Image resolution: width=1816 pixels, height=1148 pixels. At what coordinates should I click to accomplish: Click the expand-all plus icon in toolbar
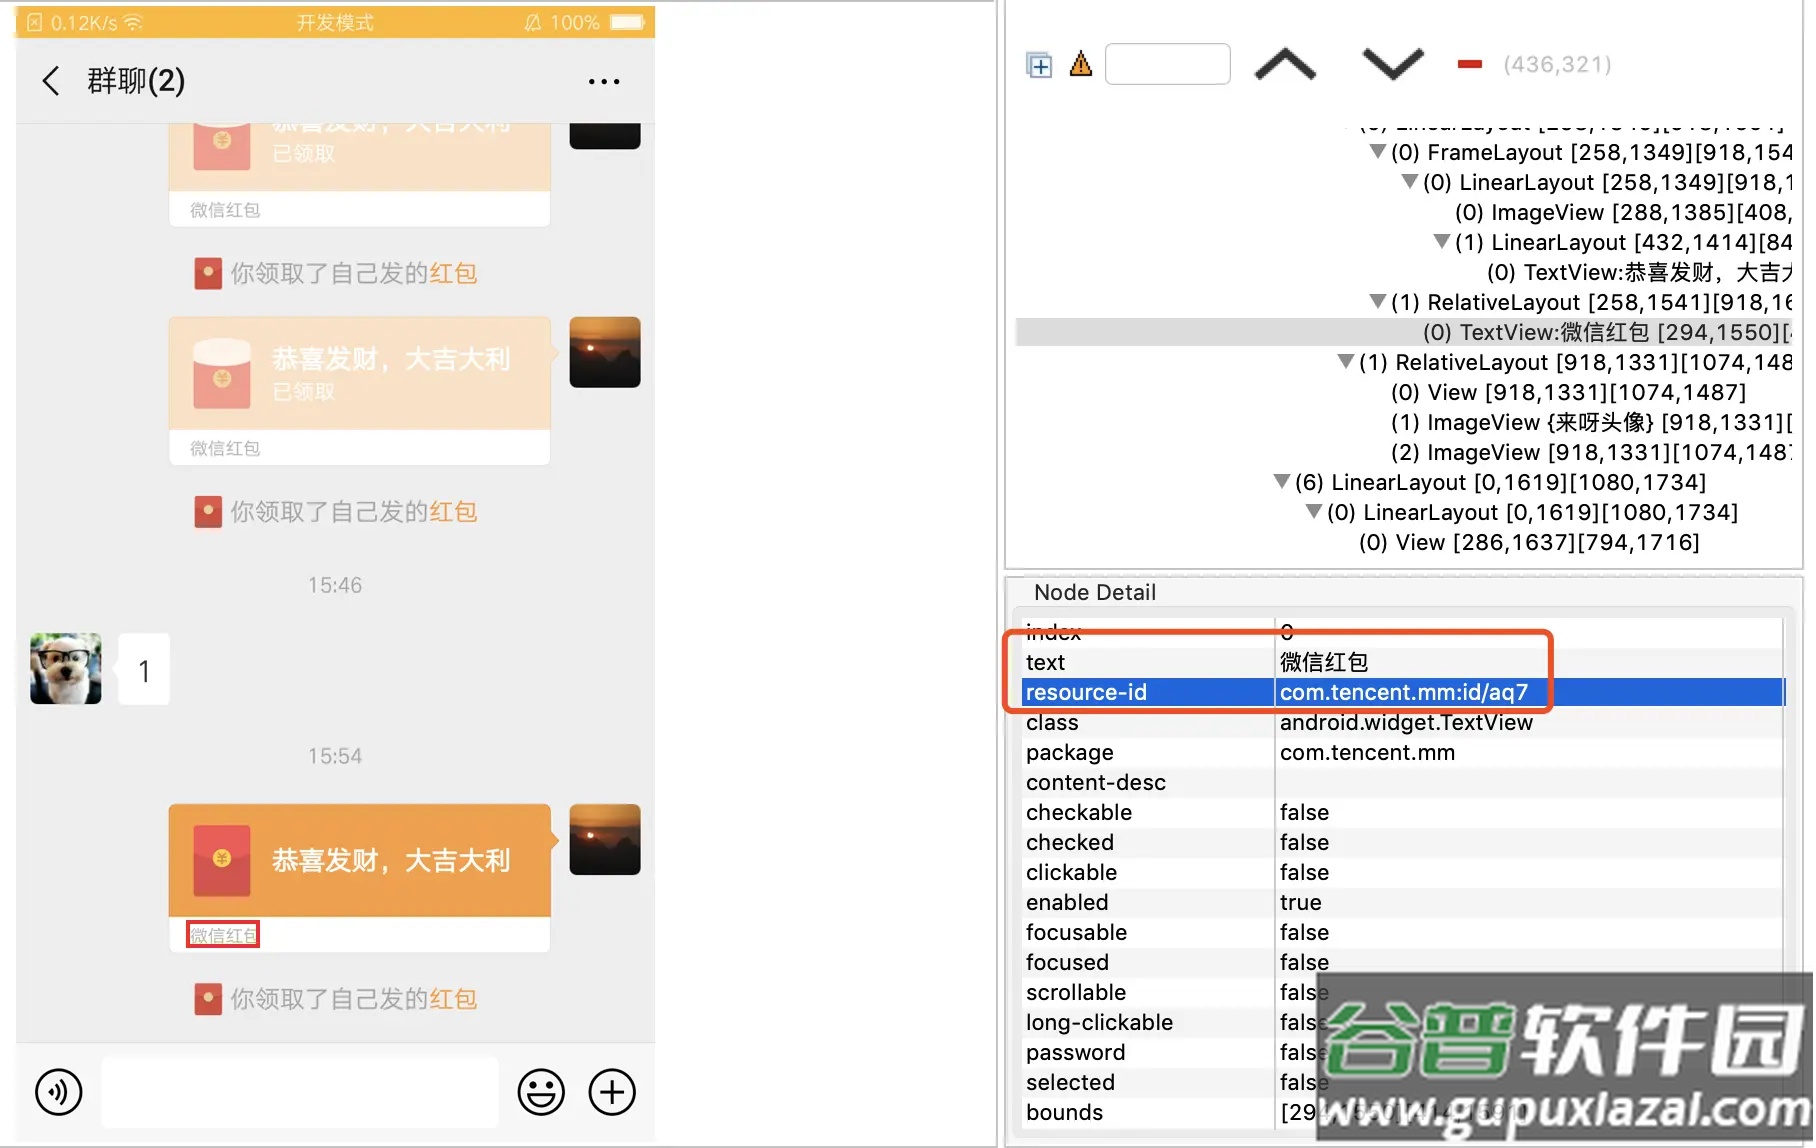[1039, 65]
